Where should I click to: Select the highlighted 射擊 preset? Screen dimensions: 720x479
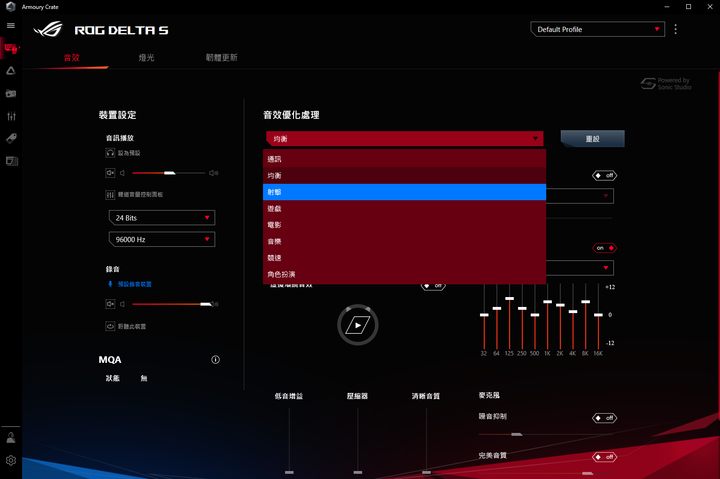pos(405,192)
